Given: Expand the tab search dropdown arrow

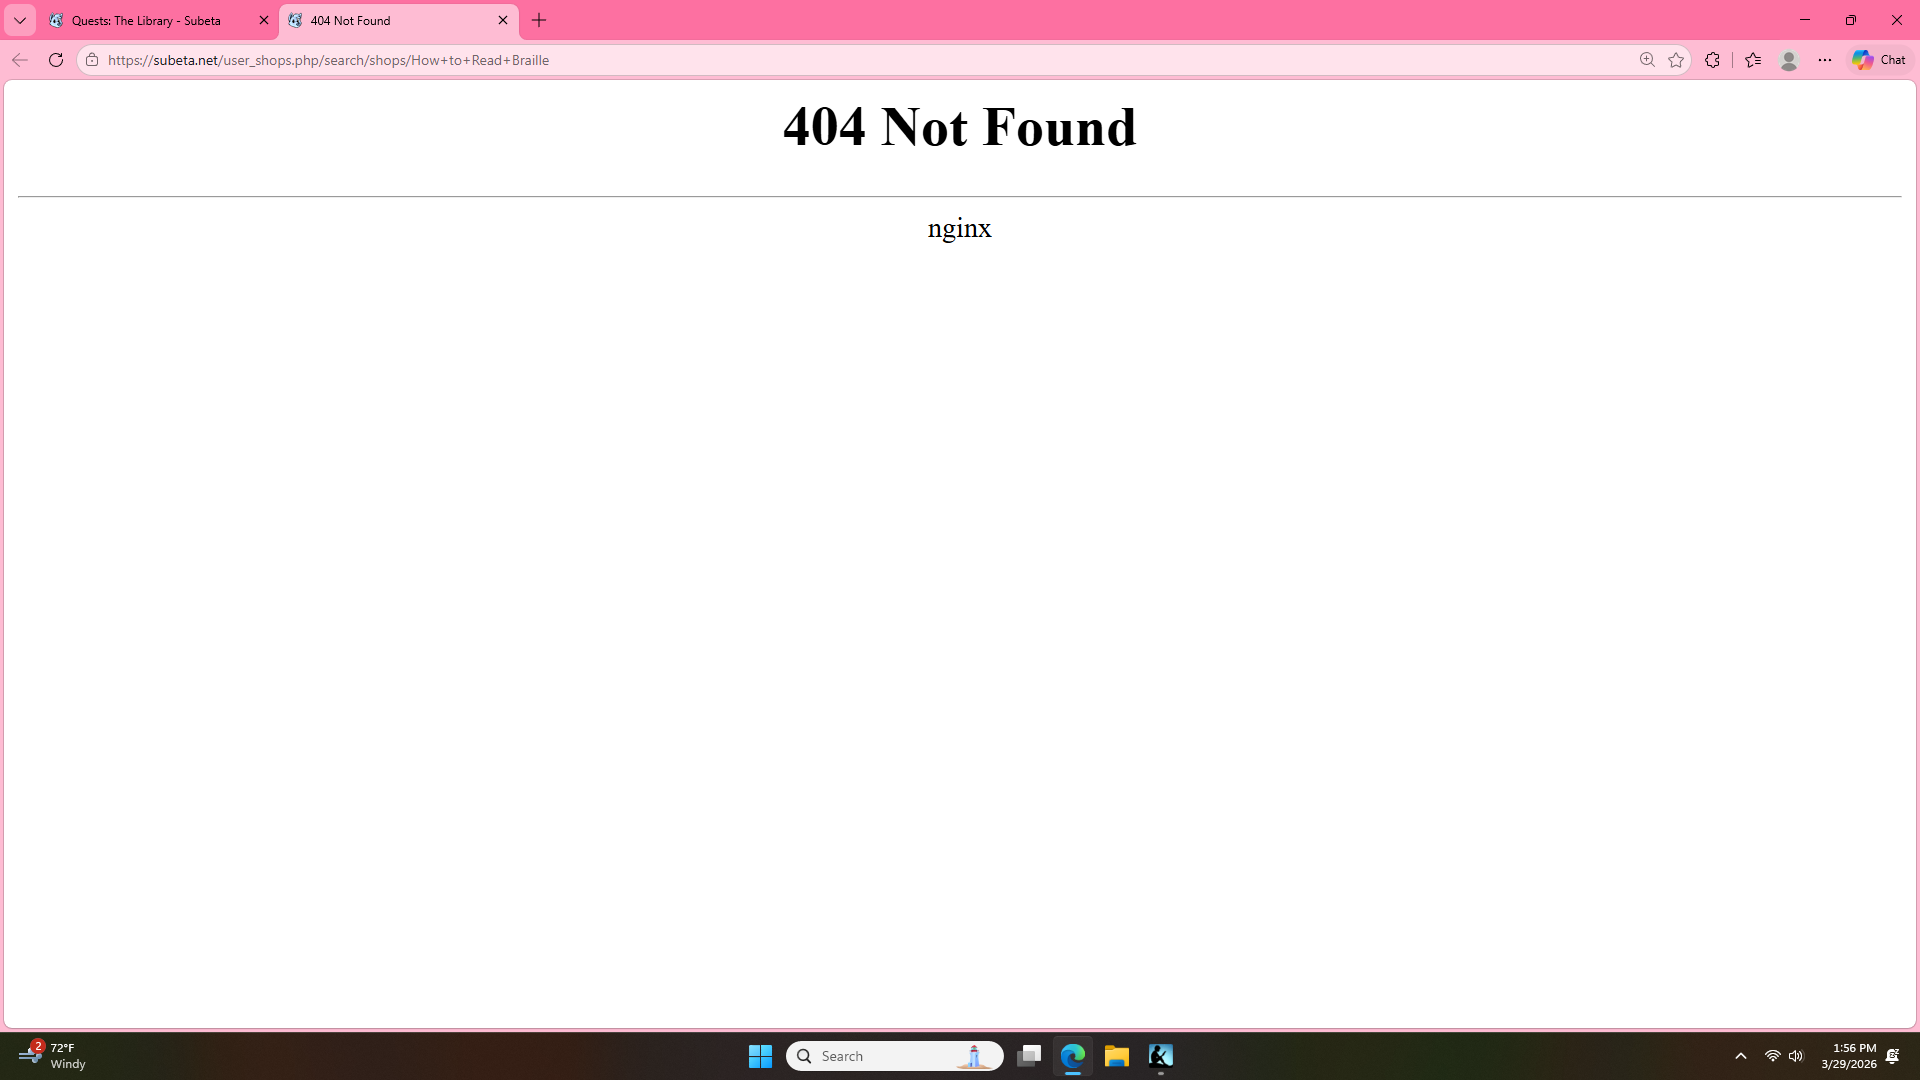Looking at the screenshot, I should 19,20.
